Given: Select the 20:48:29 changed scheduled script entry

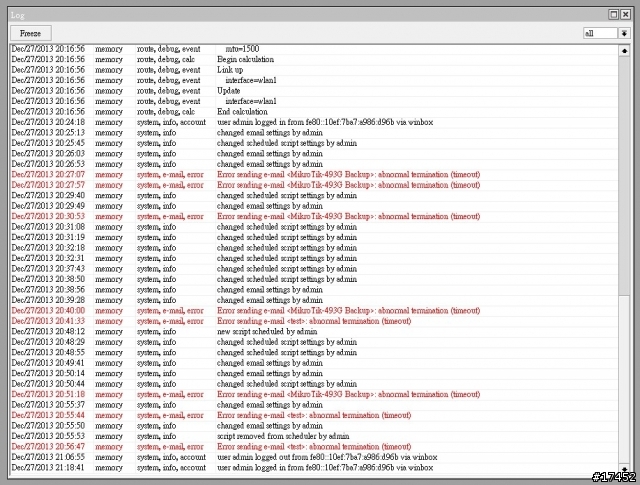Looking at the screenshot, I should (x=314, y=342).
